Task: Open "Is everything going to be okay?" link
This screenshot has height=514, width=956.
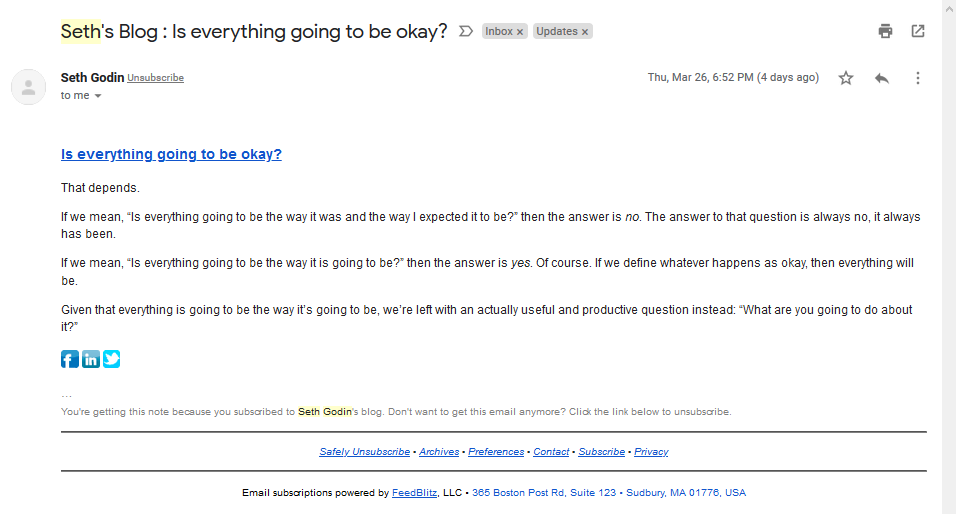Action: point(171,154)
